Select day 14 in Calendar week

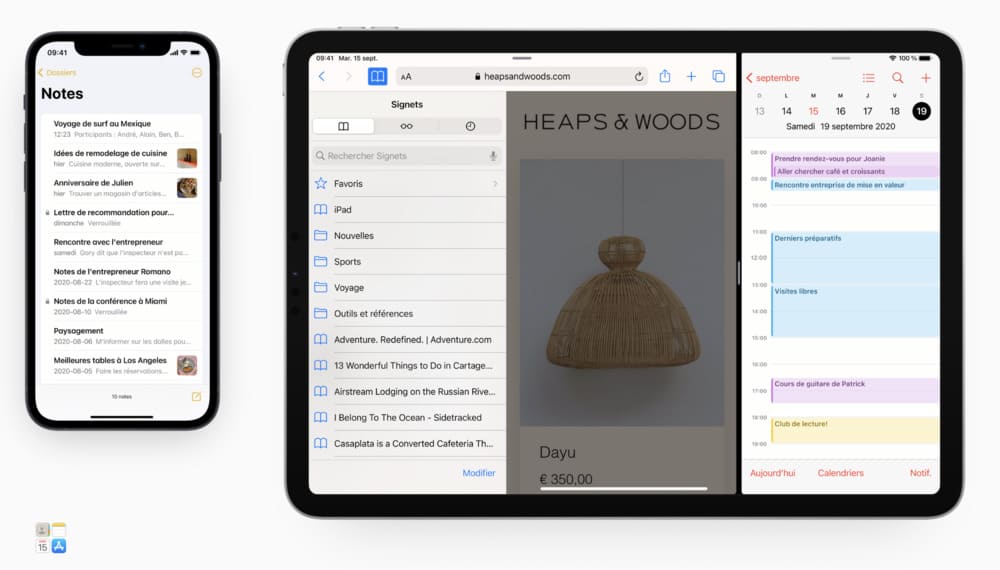click(786, 111)
